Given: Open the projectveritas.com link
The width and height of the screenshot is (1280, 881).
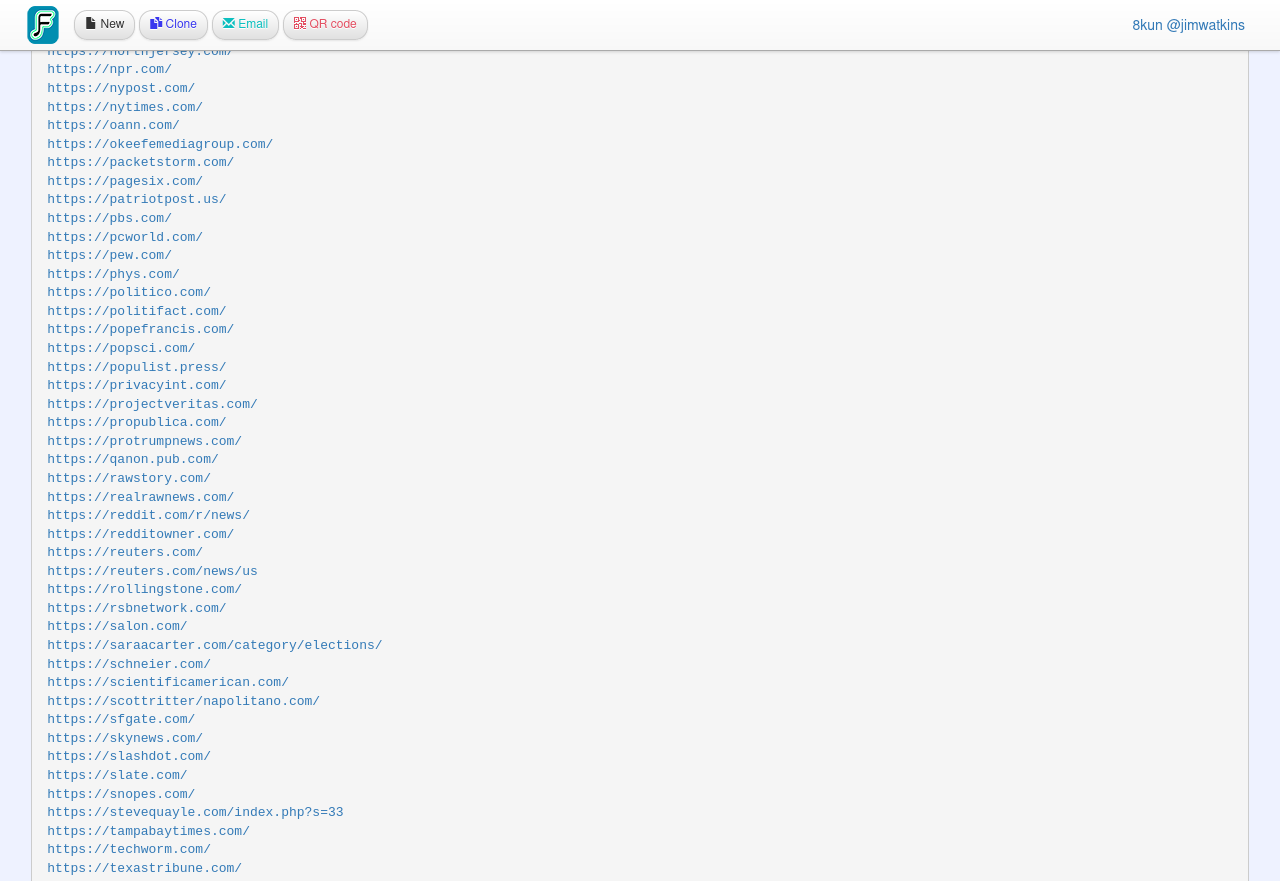Looking at the screenshot, I should (x=152, y=405).
